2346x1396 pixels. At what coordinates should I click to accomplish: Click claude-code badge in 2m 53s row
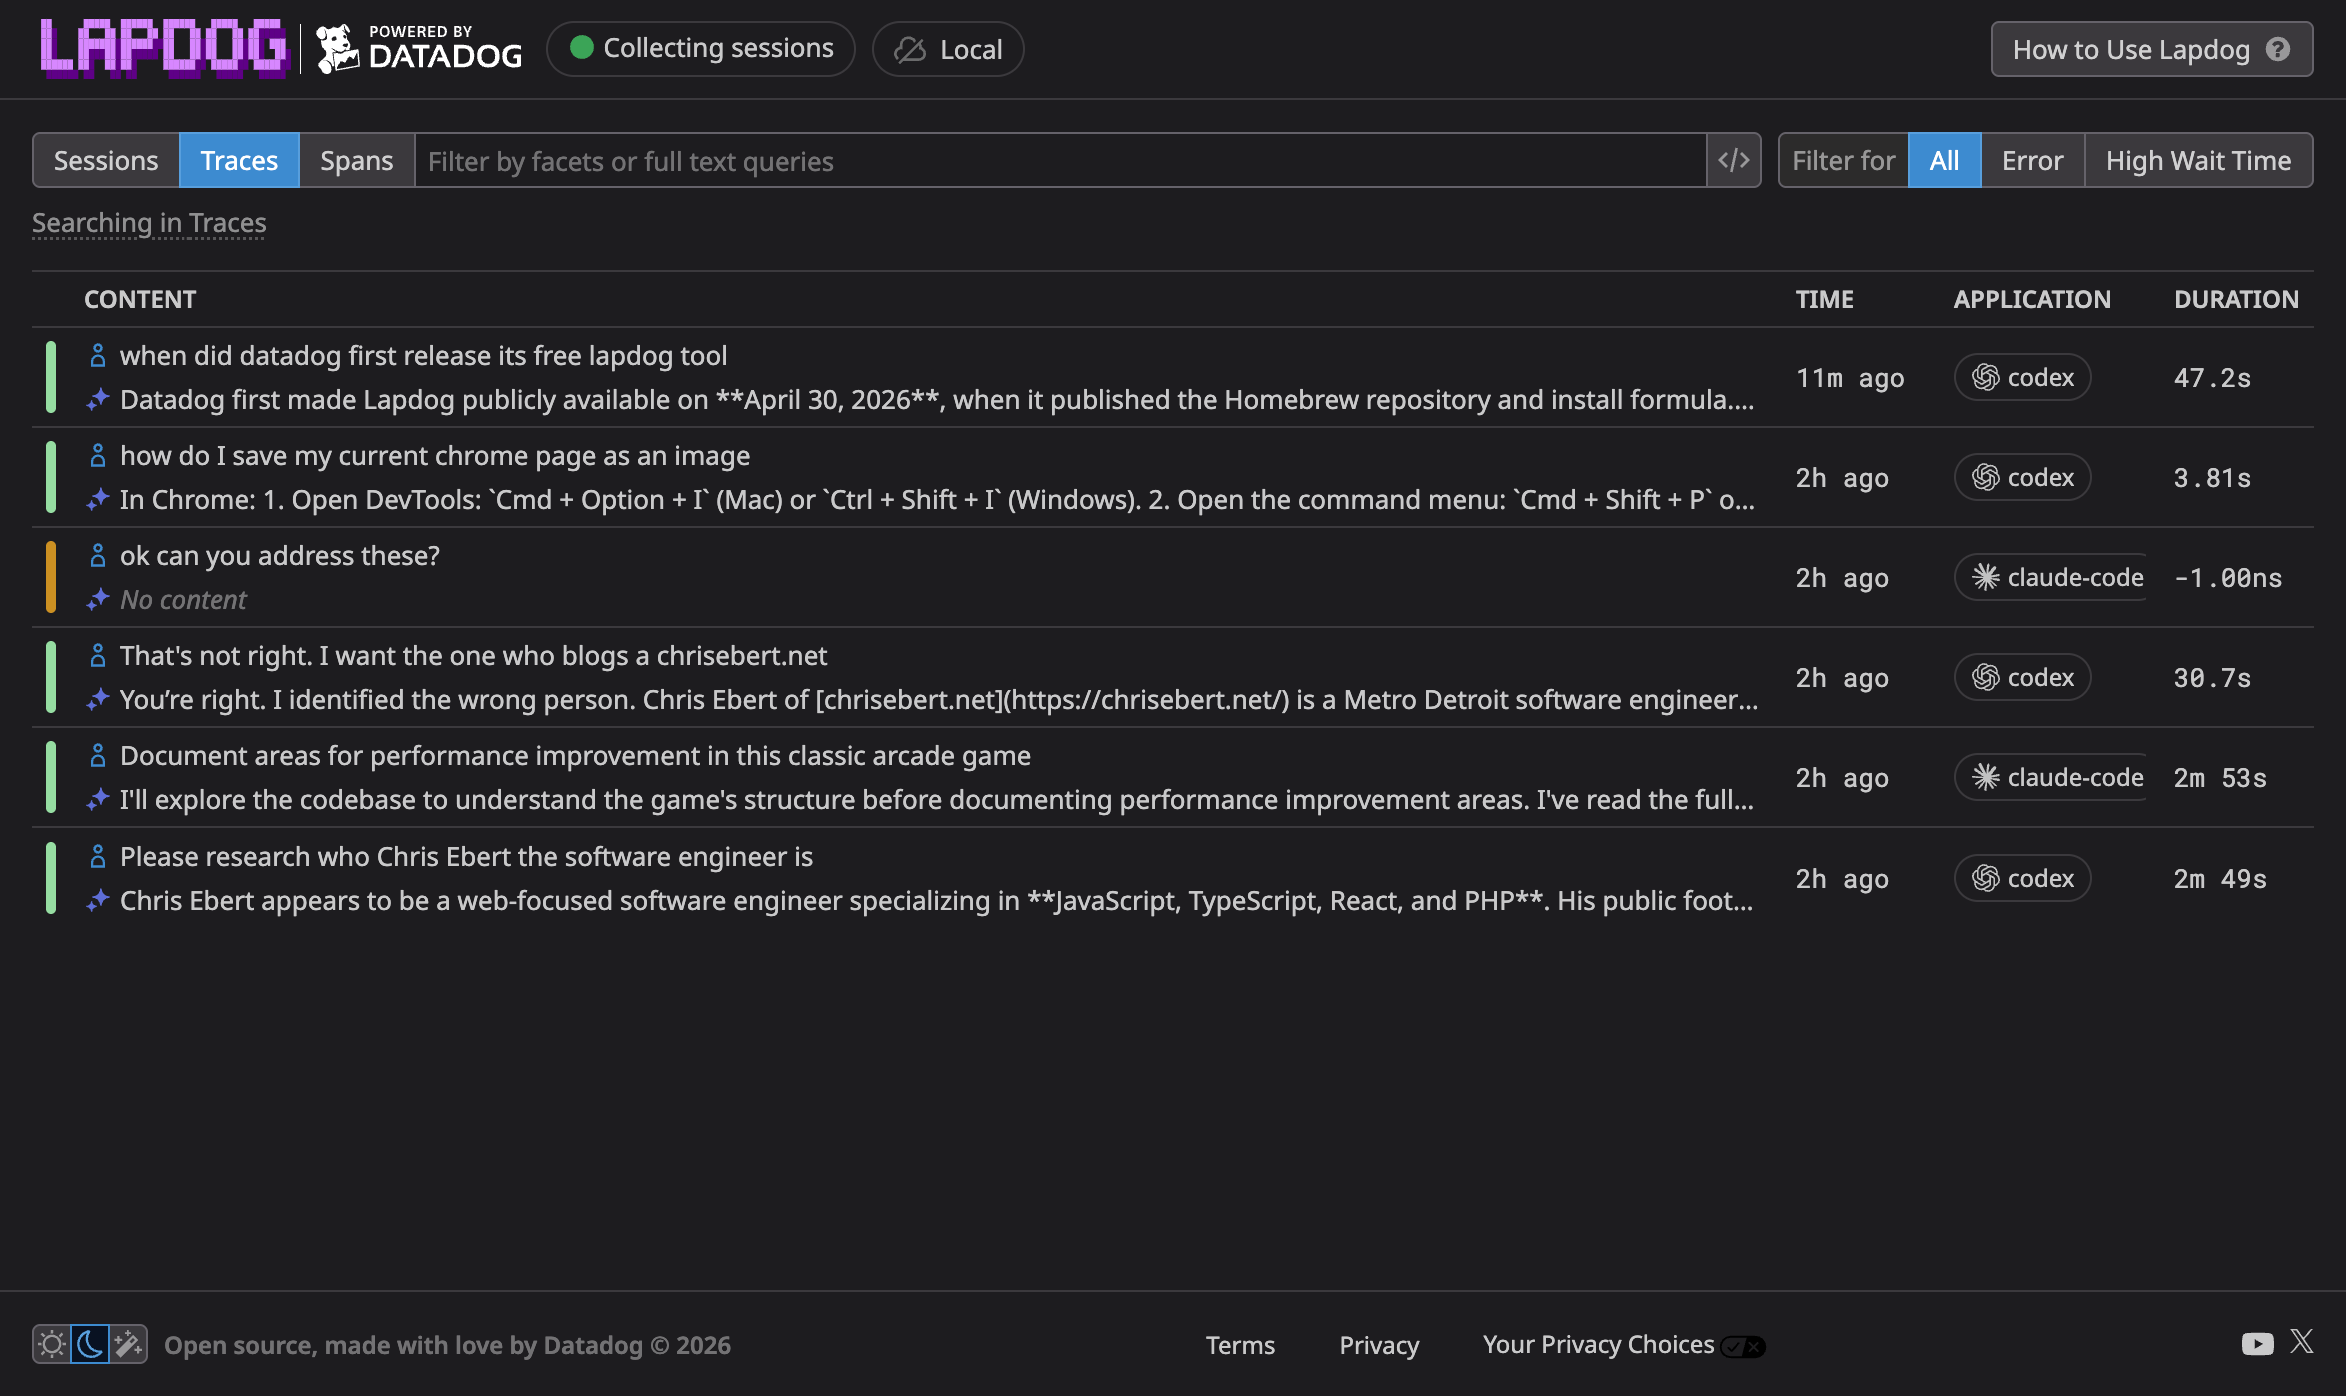(2051, 777)
